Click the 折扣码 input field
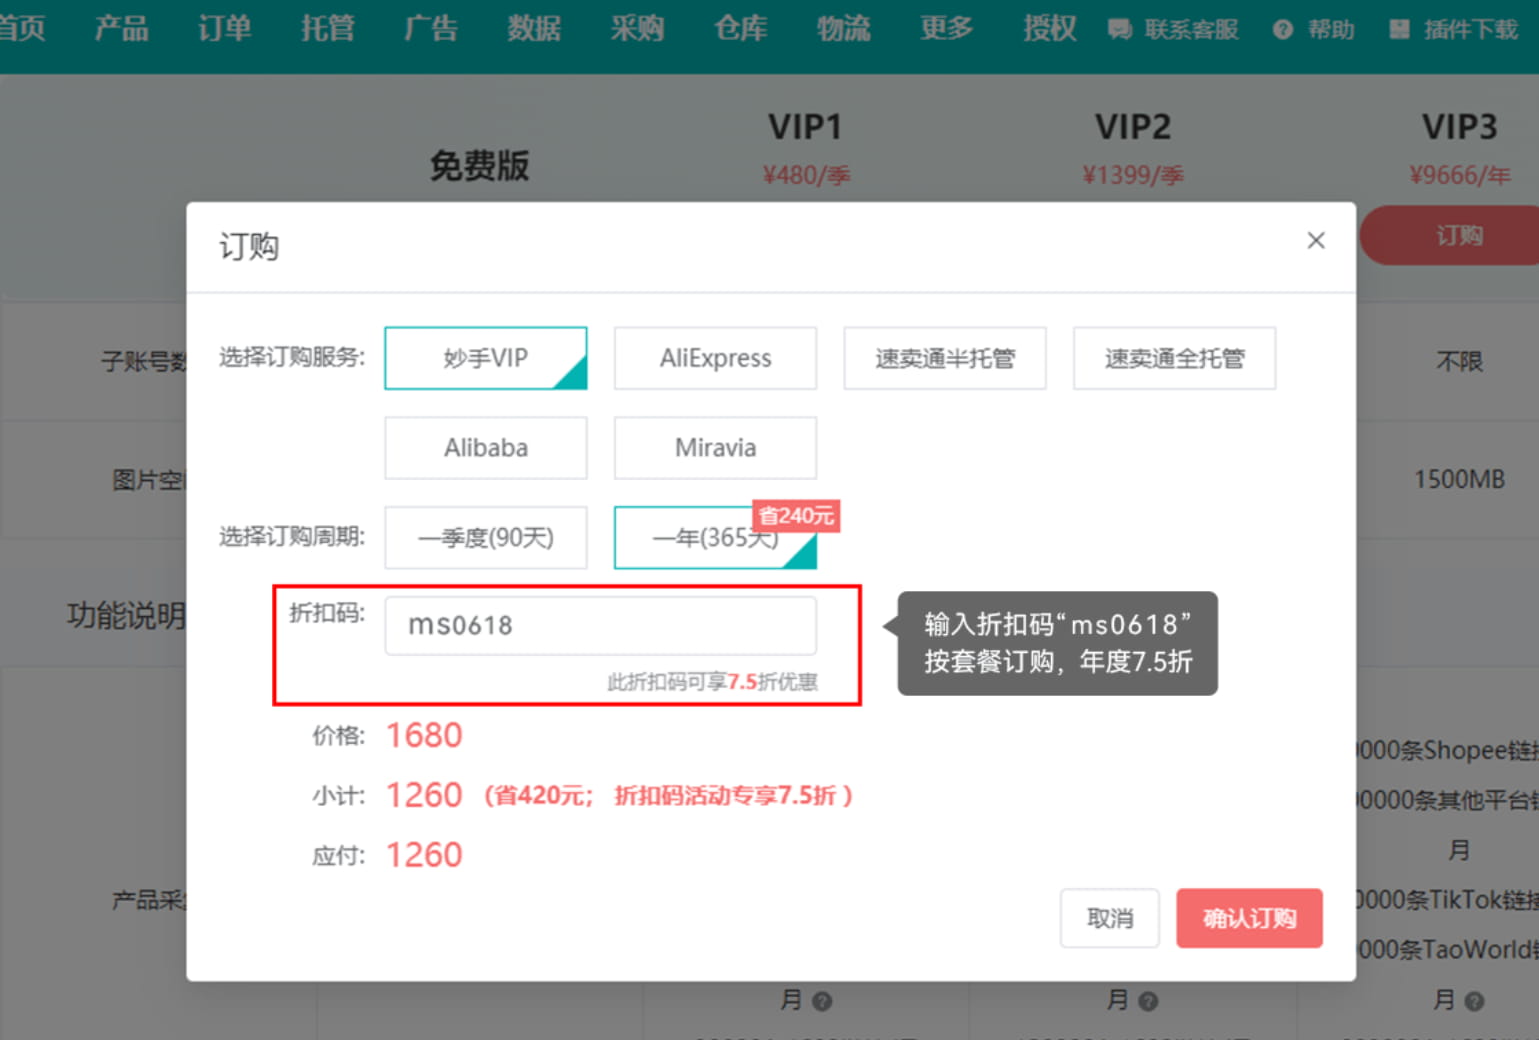Screen dimensions: 1539x1040 point(600,626)
